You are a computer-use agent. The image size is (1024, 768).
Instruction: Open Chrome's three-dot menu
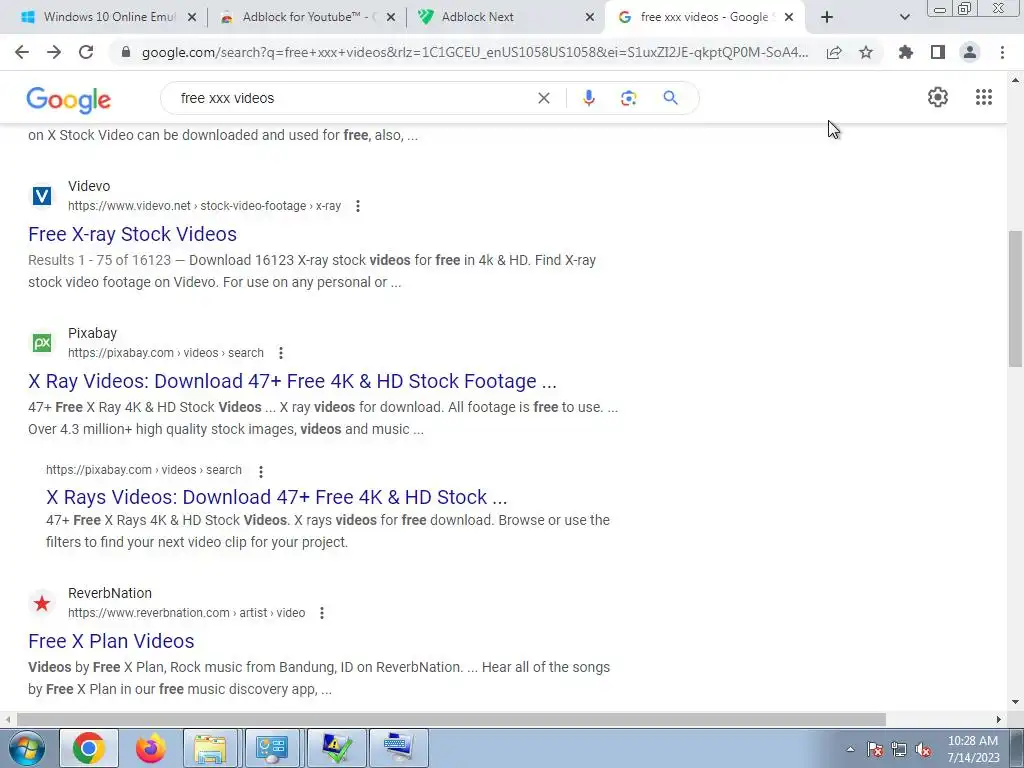(x=1002, y=52)
